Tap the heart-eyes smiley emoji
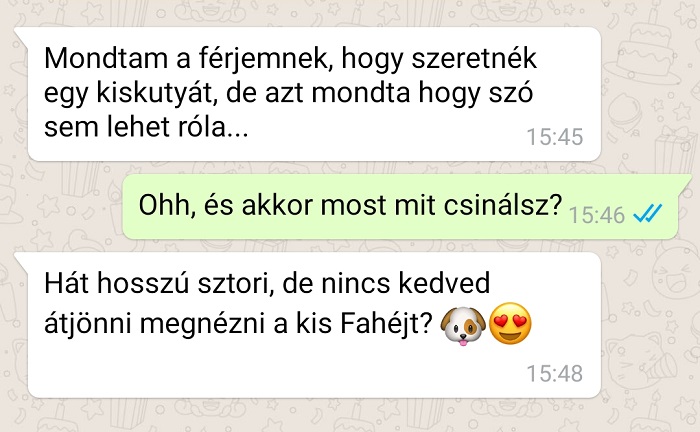700x432 pixels. click(x=510, y=324)
